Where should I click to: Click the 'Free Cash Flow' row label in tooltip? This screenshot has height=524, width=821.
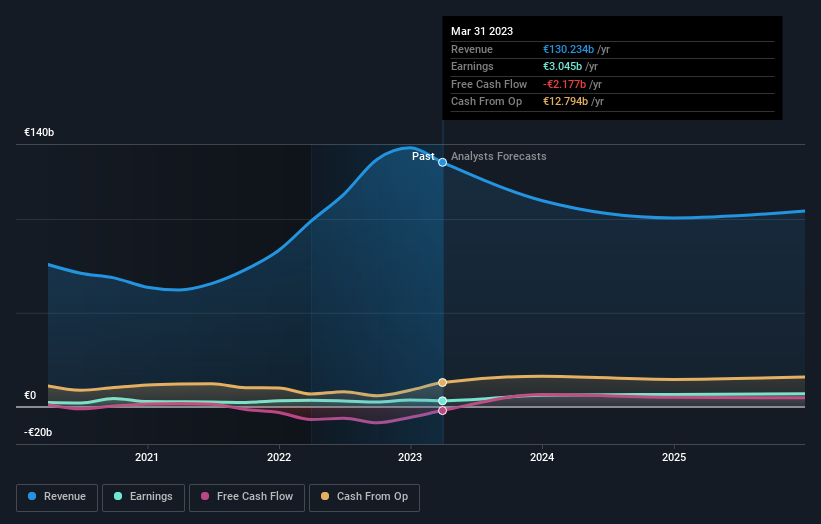click(x=489, y=84)
